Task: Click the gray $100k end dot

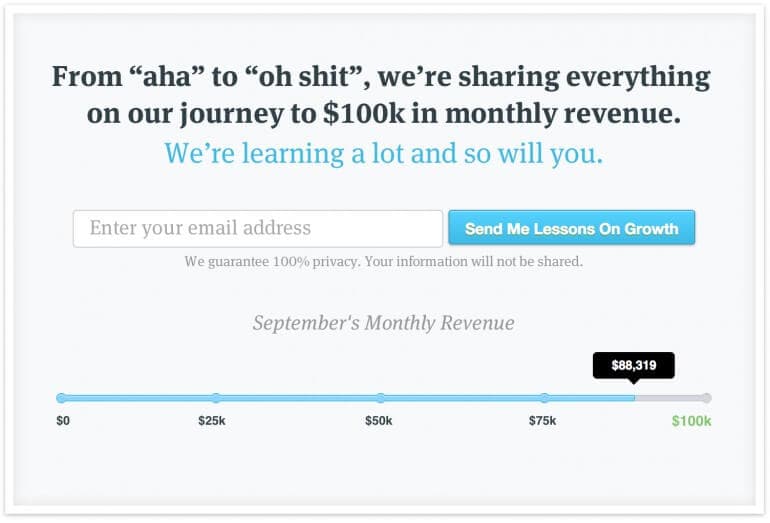Action: [x=706, y=398]
